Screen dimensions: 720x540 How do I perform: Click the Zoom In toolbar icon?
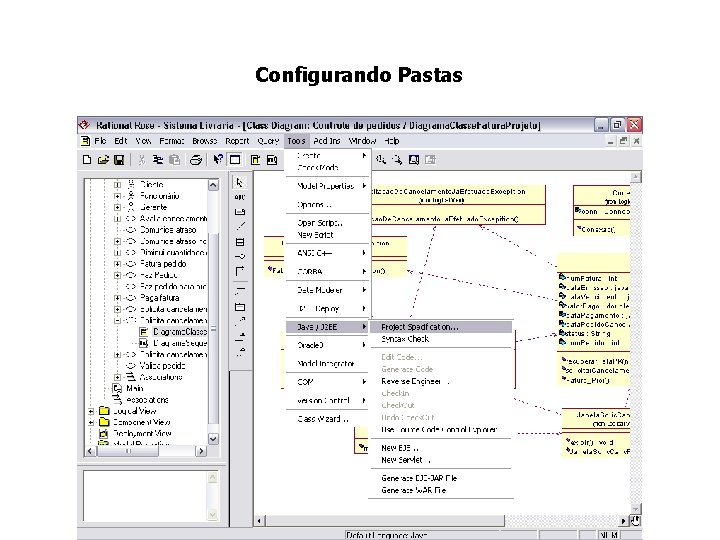[x=381, y=160]
